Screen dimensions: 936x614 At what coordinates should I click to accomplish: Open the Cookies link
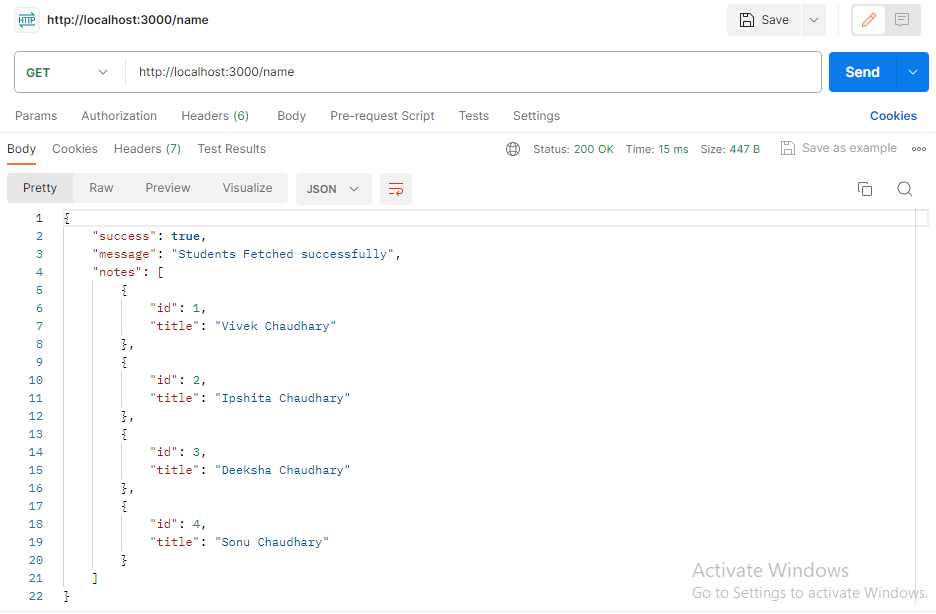(893, 116)
